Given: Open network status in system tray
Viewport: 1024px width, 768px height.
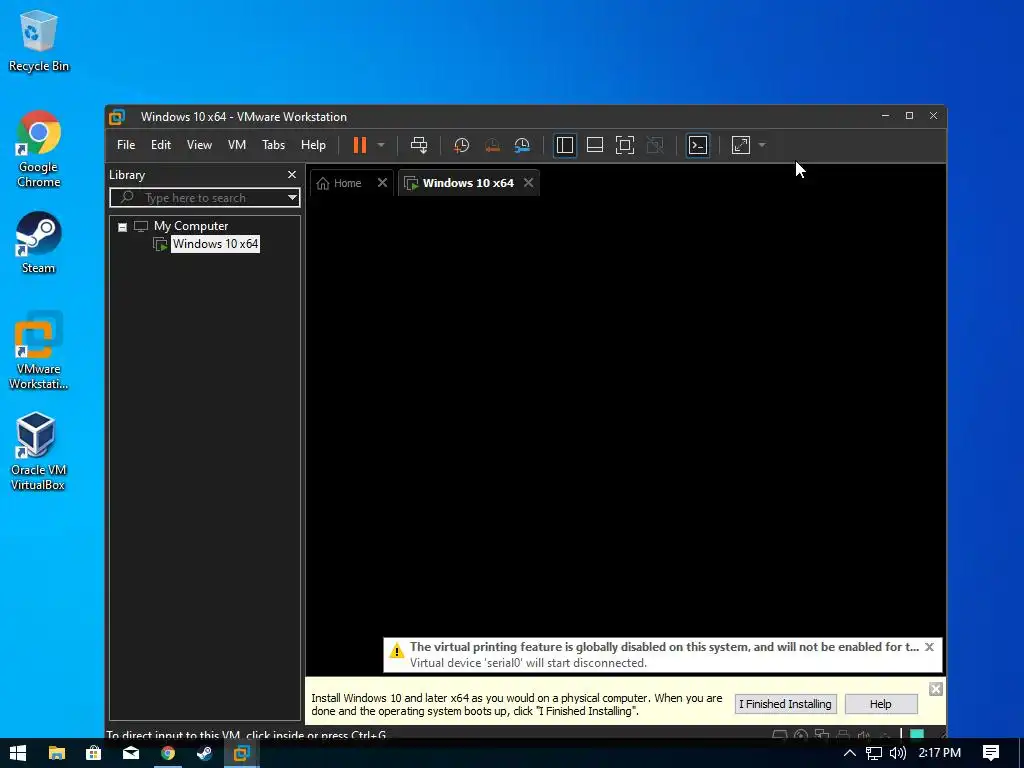Looking at the screenshot, I should (x=874, y=753).
